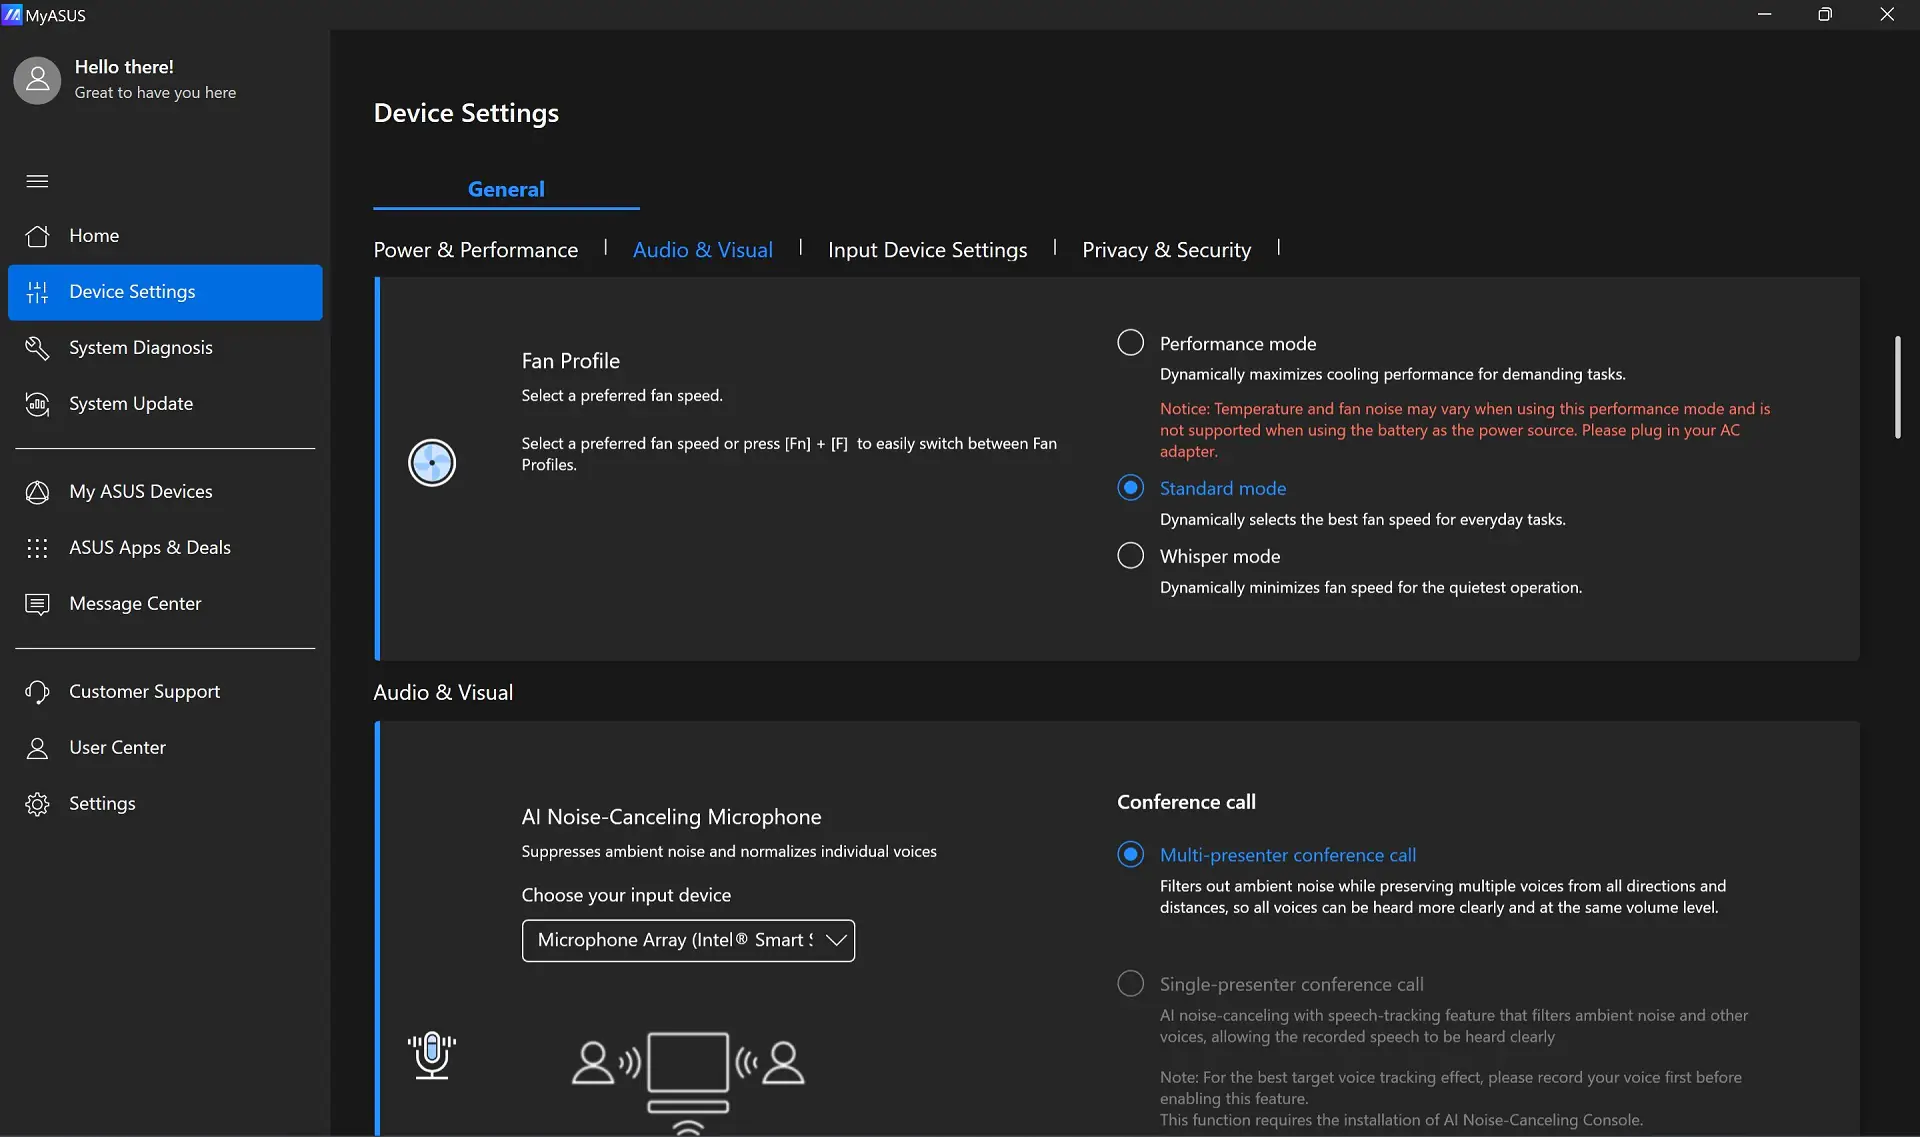1920x1137 pixels.
Task: Click the 'Conference call' heading
Action: (1186, 802)
